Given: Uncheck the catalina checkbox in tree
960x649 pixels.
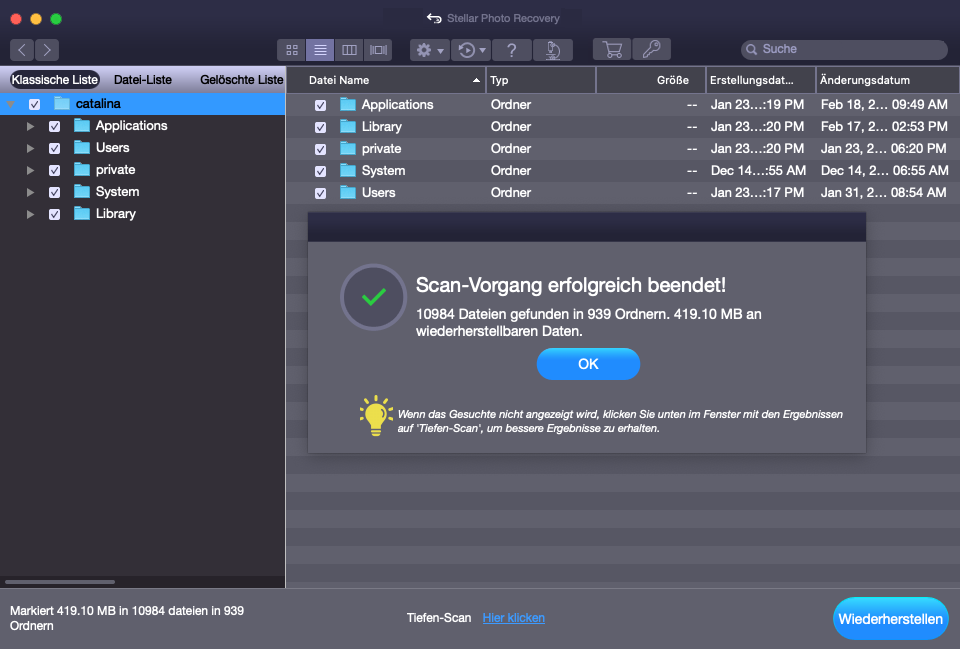Looking at the screenshot, I should click(34, 104).
